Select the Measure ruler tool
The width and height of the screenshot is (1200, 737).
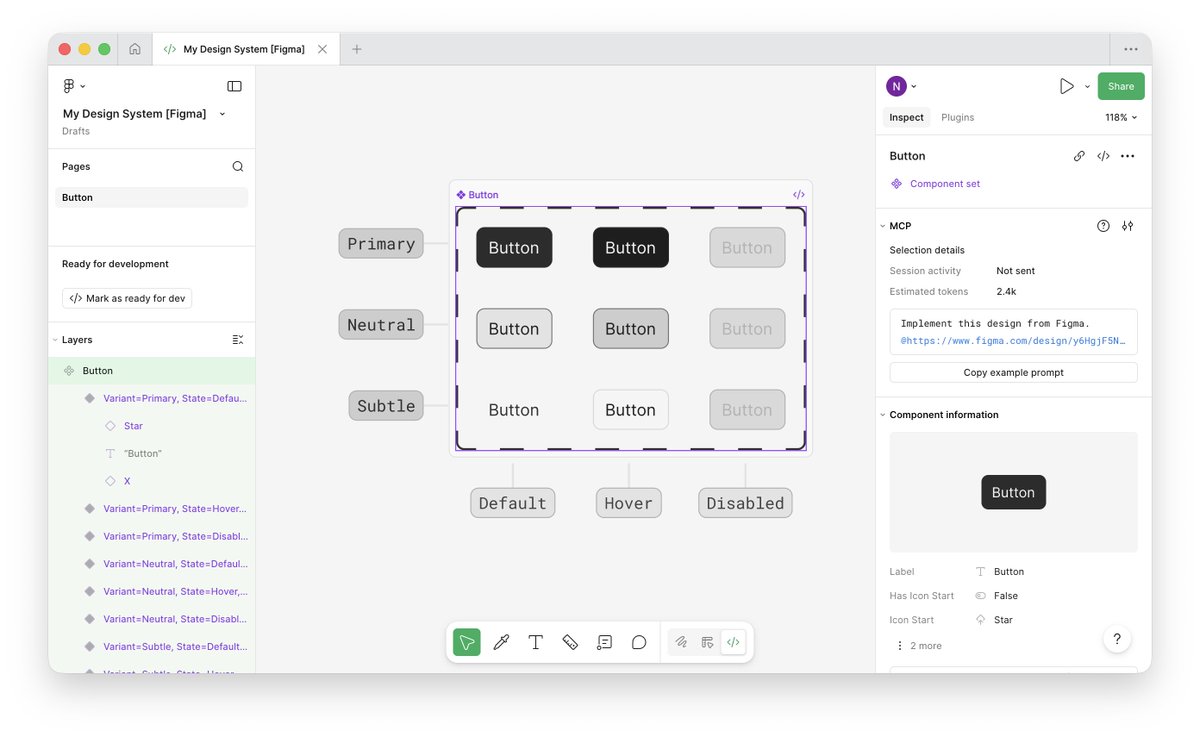coord(570,642)
